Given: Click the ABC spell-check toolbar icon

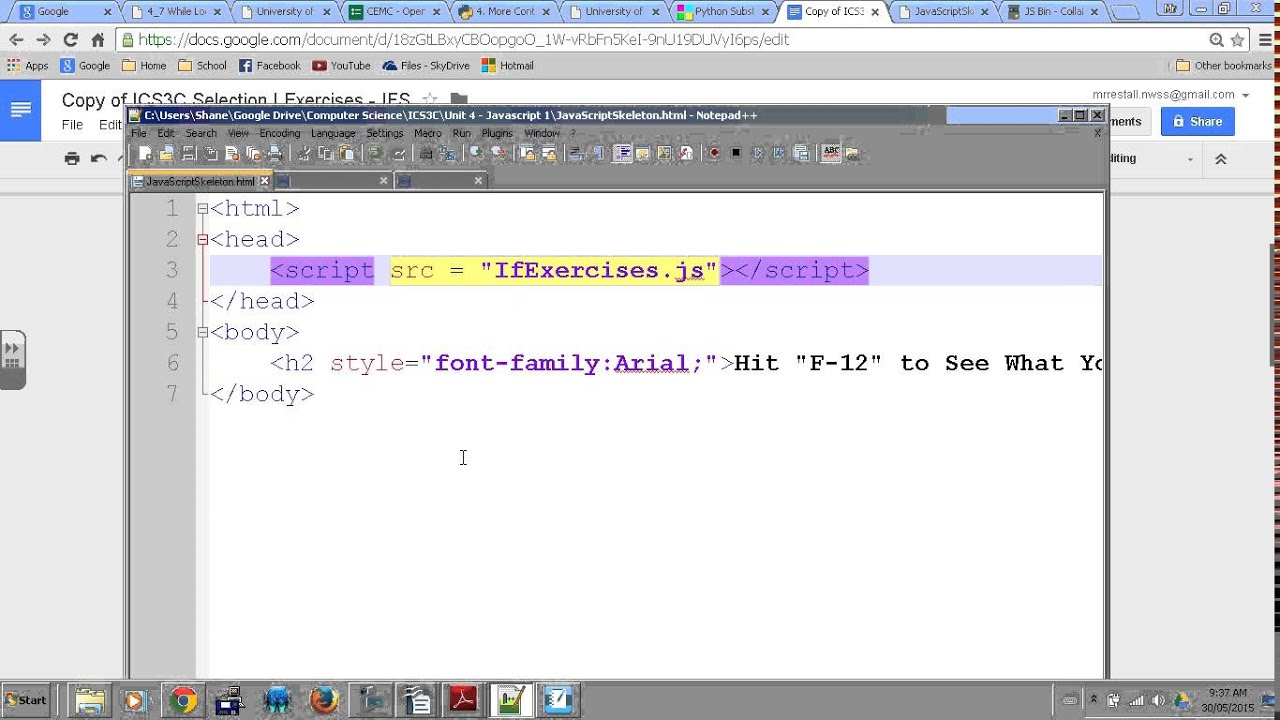Looking at the screenshot, I should tap(830, 153).
